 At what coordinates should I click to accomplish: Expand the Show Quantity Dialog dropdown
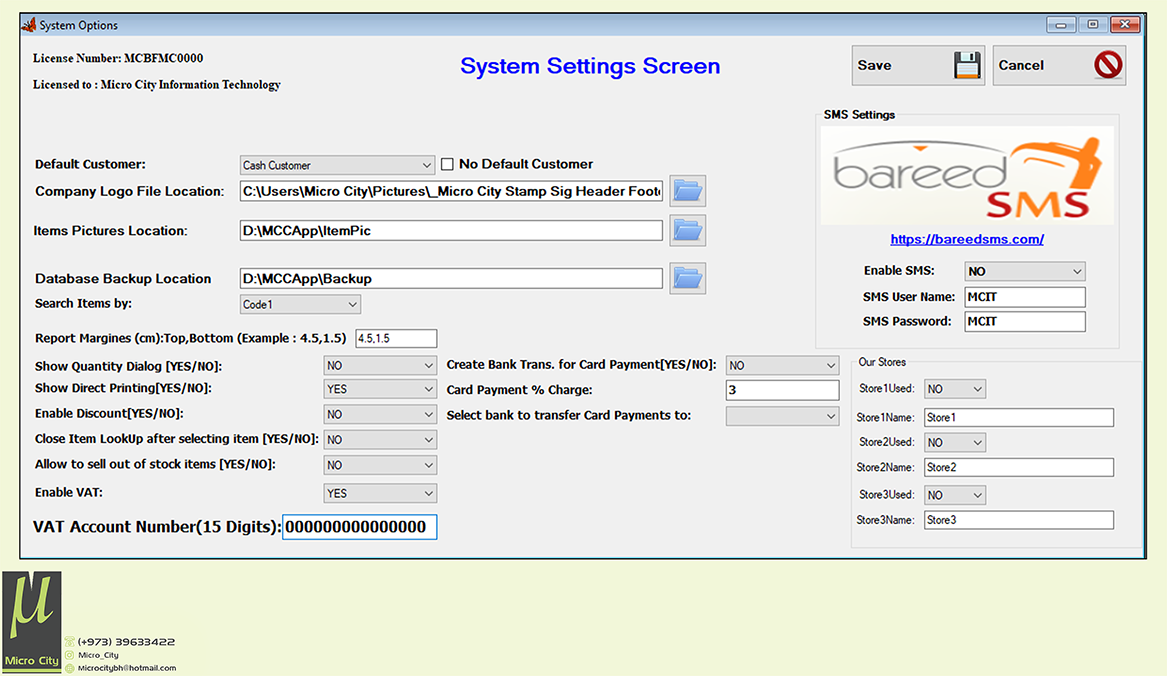point(380,366)
